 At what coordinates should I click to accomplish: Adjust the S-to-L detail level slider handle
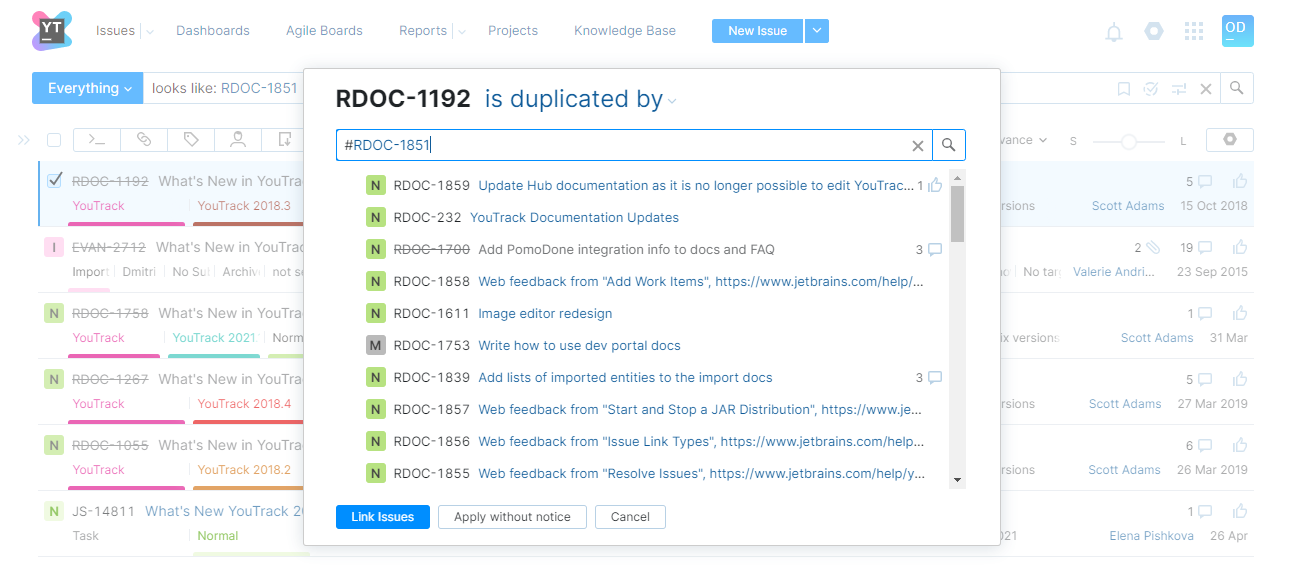coord(1129,142)
